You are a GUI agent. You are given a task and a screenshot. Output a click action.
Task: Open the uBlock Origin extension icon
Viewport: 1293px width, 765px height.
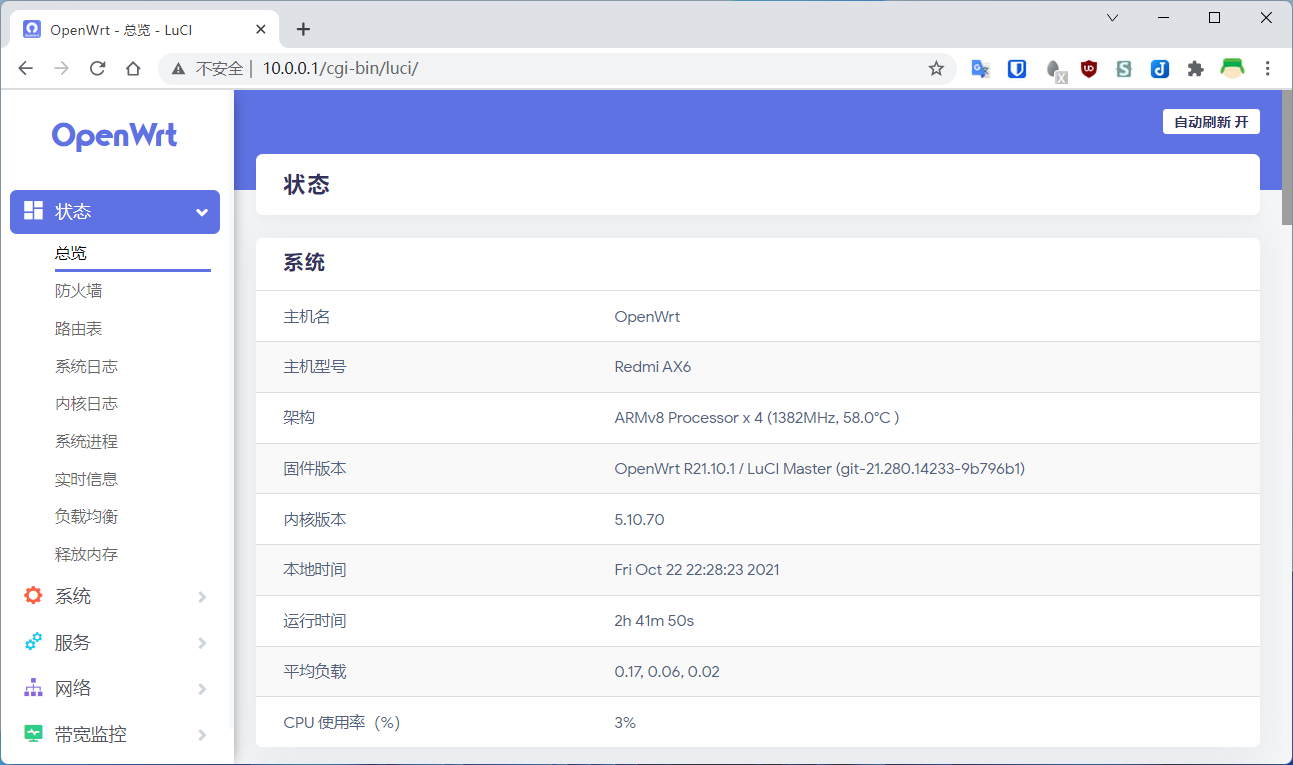(1089, 69)
